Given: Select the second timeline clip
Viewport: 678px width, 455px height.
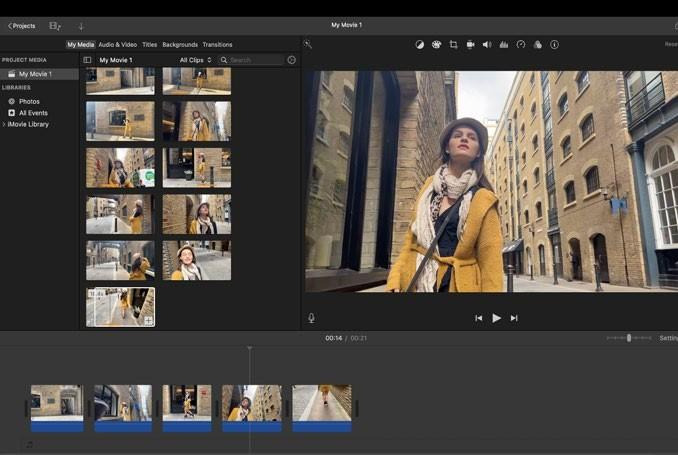Looking at the screenshot, I should [x=123, y=408].
